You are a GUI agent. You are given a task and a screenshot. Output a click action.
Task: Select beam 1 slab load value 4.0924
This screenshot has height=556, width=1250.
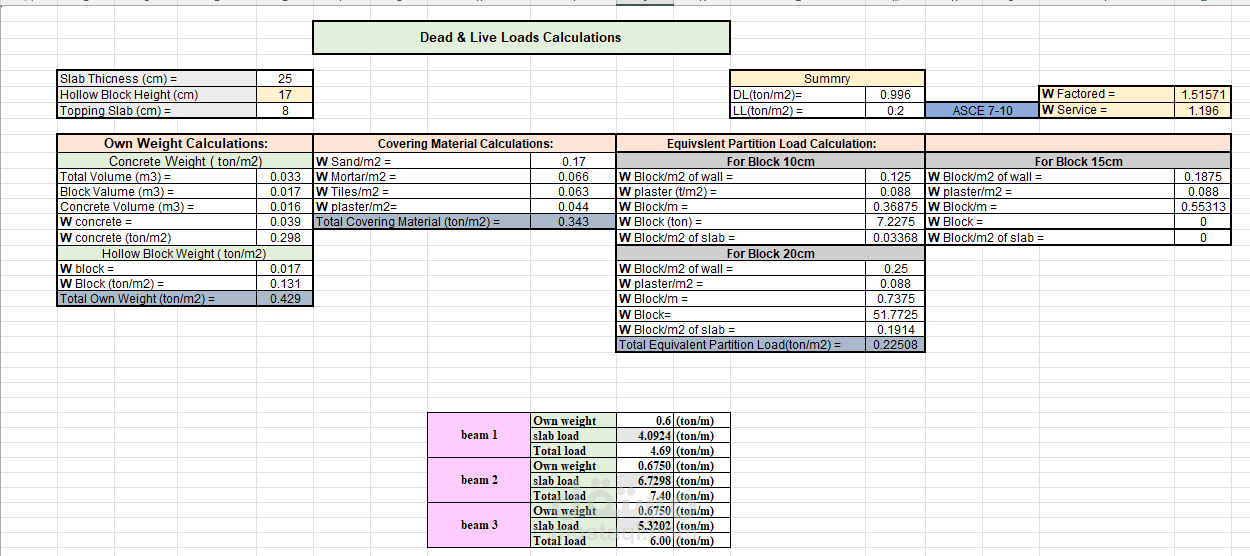pyautogui.click(x=645, y=436)
